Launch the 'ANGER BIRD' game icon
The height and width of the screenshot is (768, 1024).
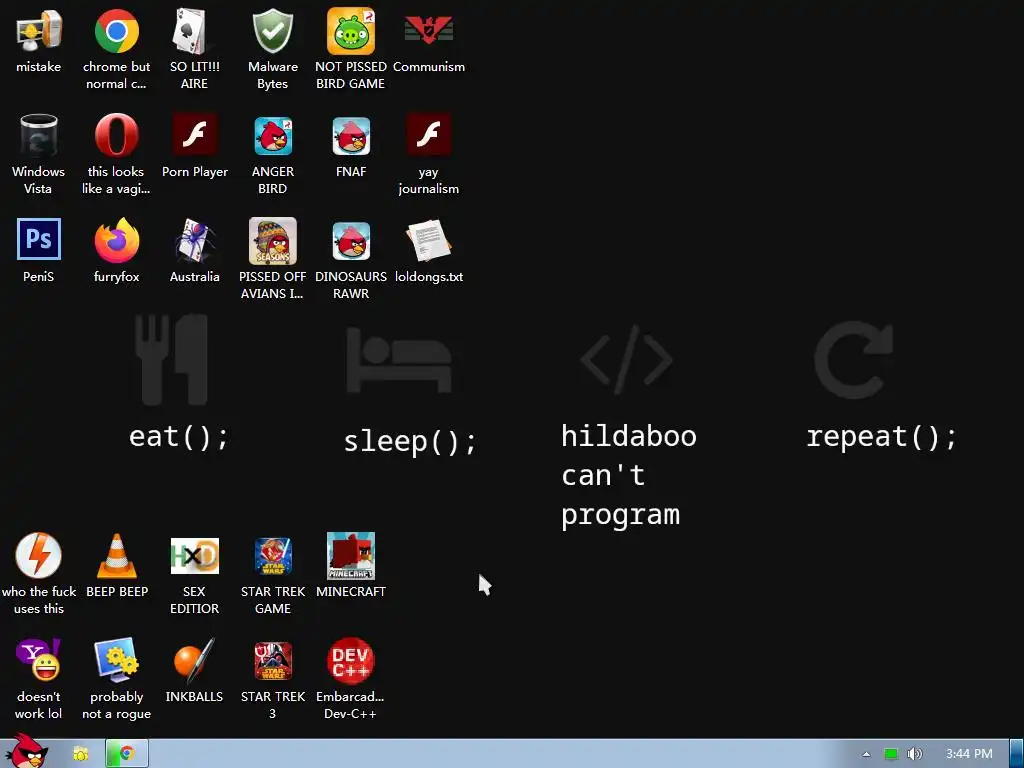(x=272, y=136)
